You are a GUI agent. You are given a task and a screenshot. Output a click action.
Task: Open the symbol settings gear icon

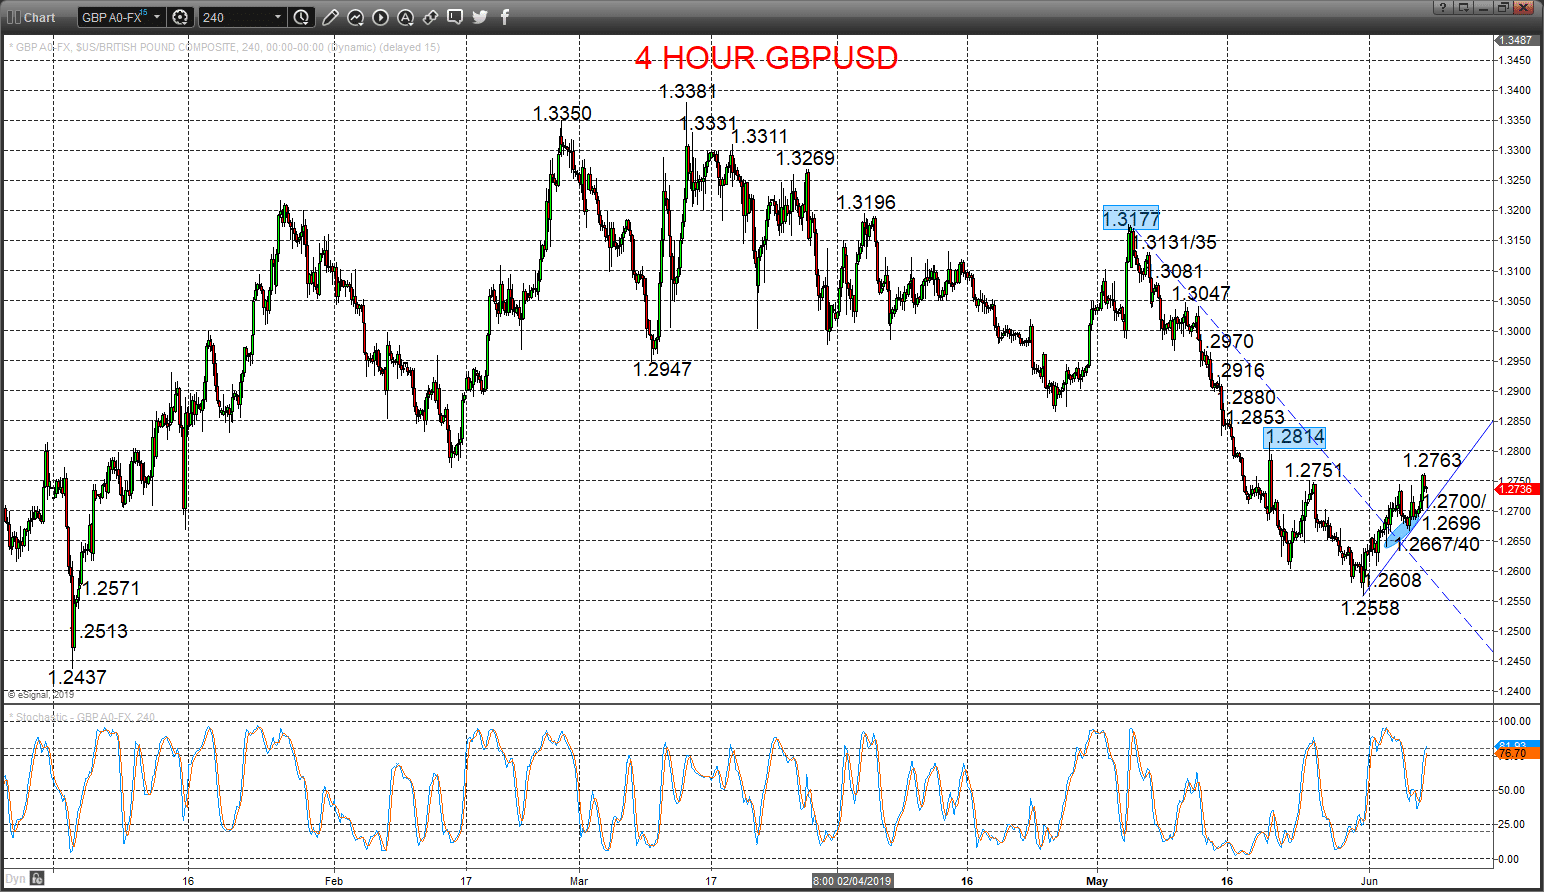click(x=180, y=17)
